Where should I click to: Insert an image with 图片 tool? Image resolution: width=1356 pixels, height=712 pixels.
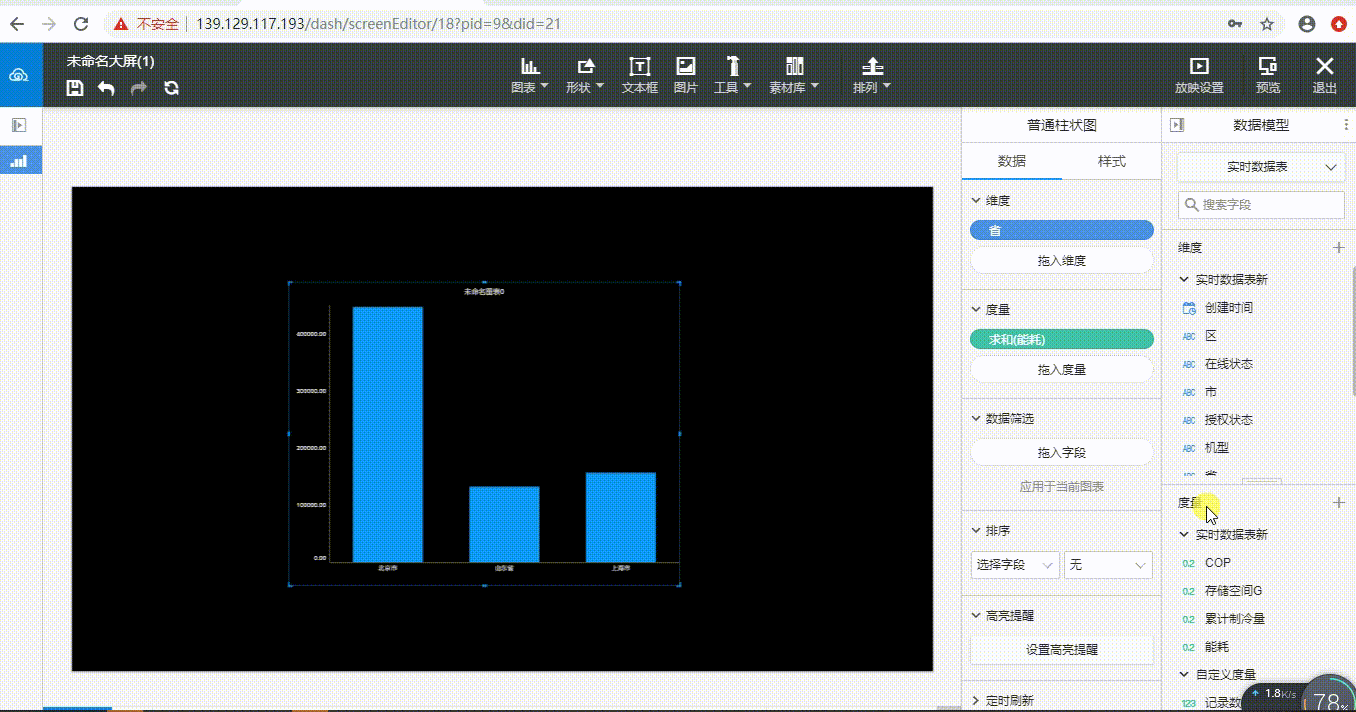[686, 76]
